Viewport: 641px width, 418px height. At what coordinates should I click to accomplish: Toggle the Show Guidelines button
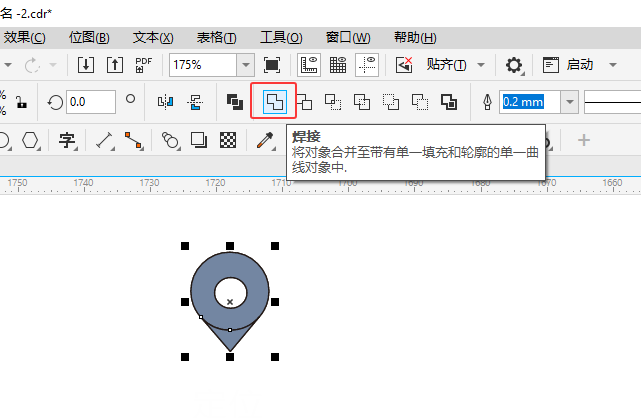(367, 65)
